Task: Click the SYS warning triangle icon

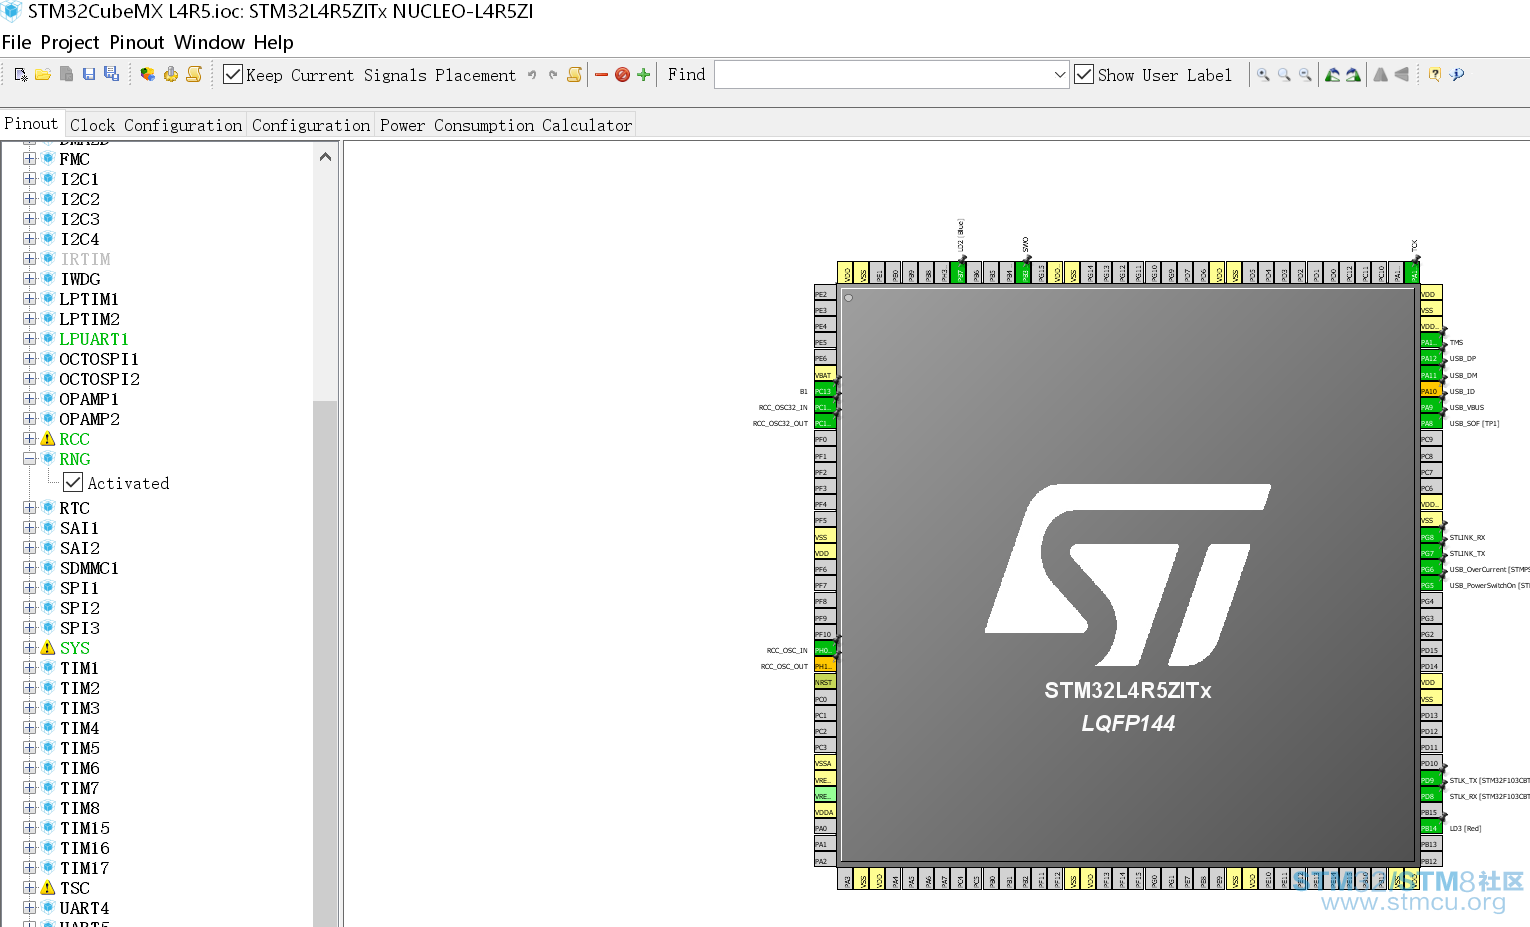Action: tap(47, 648)
